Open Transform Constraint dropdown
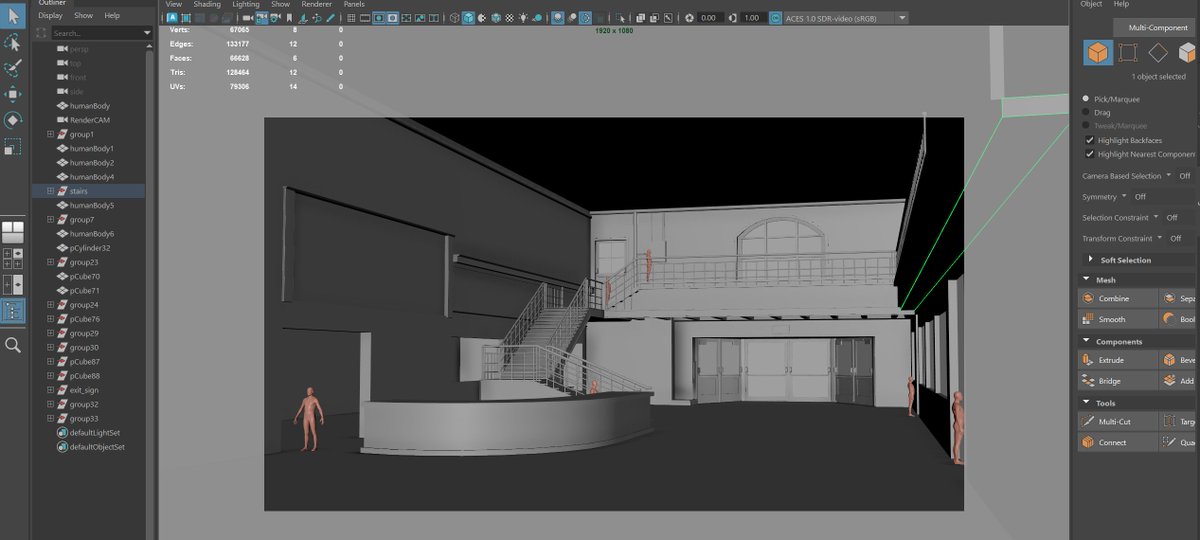This screenshot has width=1200, height=540. point(1160,238)
